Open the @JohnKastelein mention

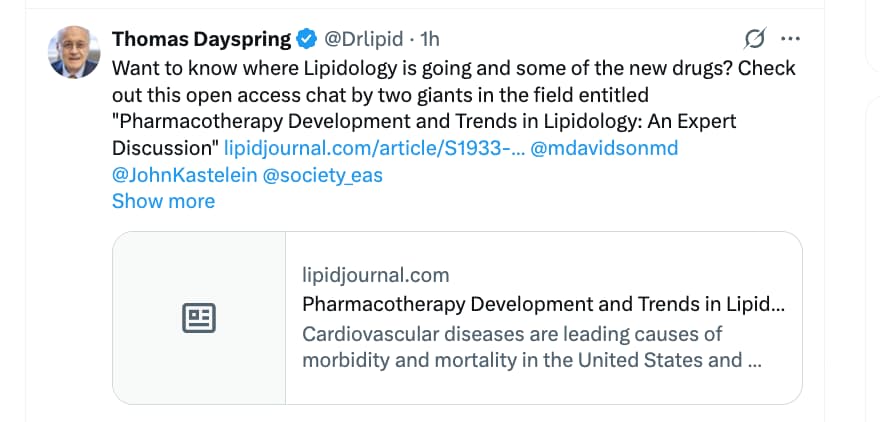pos(183,175)
